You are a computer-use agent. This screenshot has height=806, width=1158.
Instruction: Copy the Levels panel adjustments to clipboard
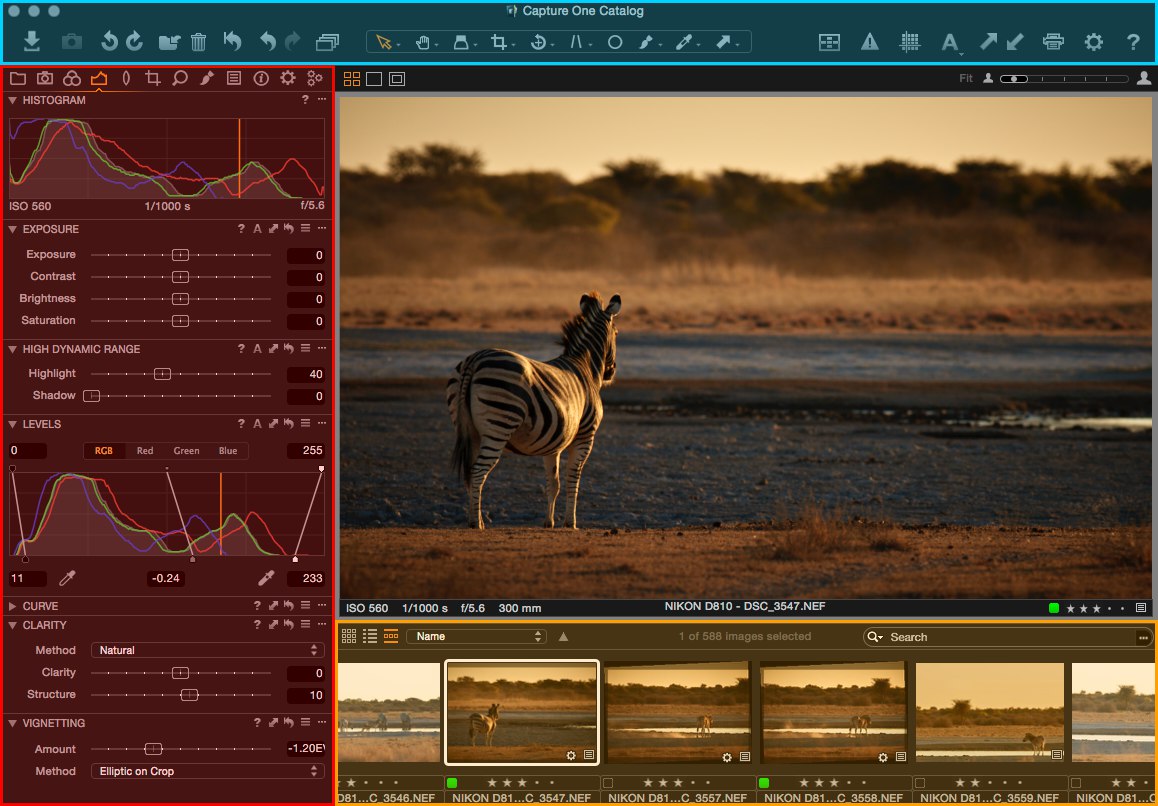[273, 424]
